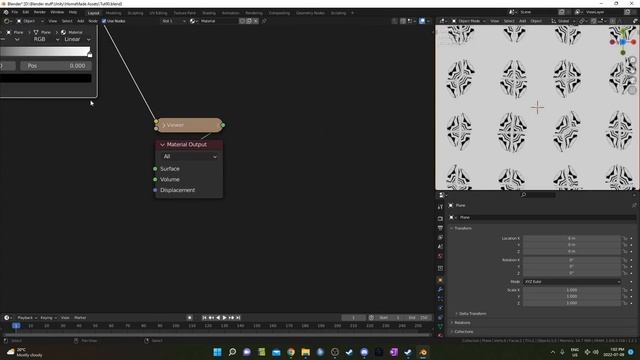
Task: Pin the node tree with the pin icon
Action: click(264, 21)
